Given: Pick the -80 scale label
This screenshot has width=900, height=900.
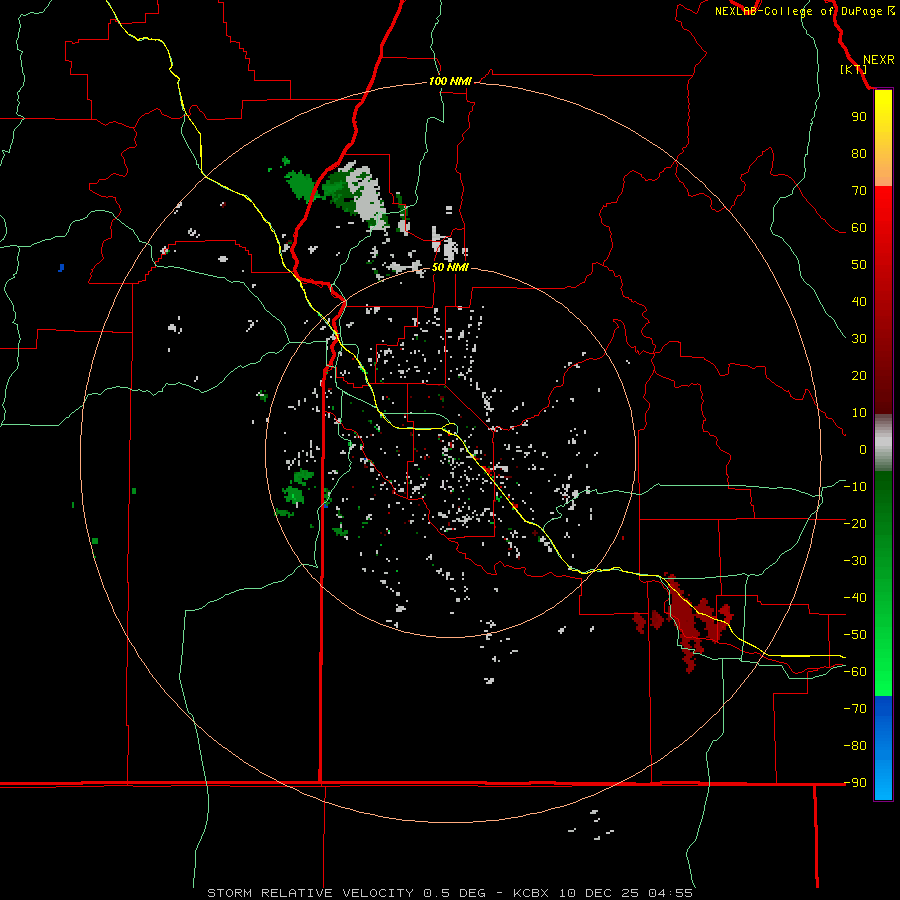Looking at the screenshot, I should pos(855,746).
